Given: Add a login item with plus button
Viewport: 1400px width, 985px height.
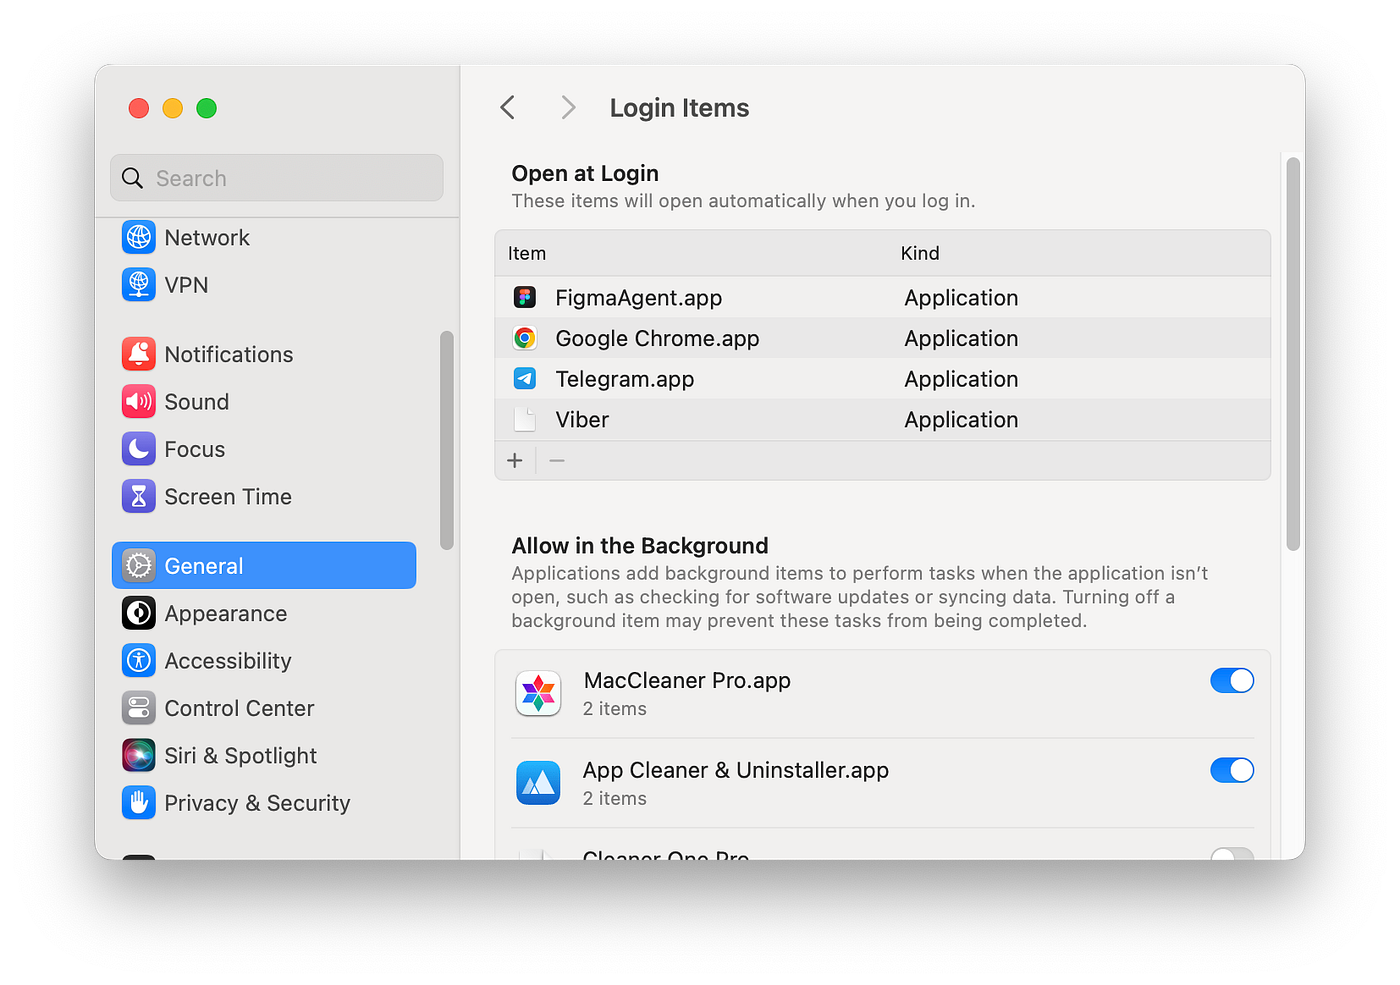Looking at the screenshot, I should 515,460.
